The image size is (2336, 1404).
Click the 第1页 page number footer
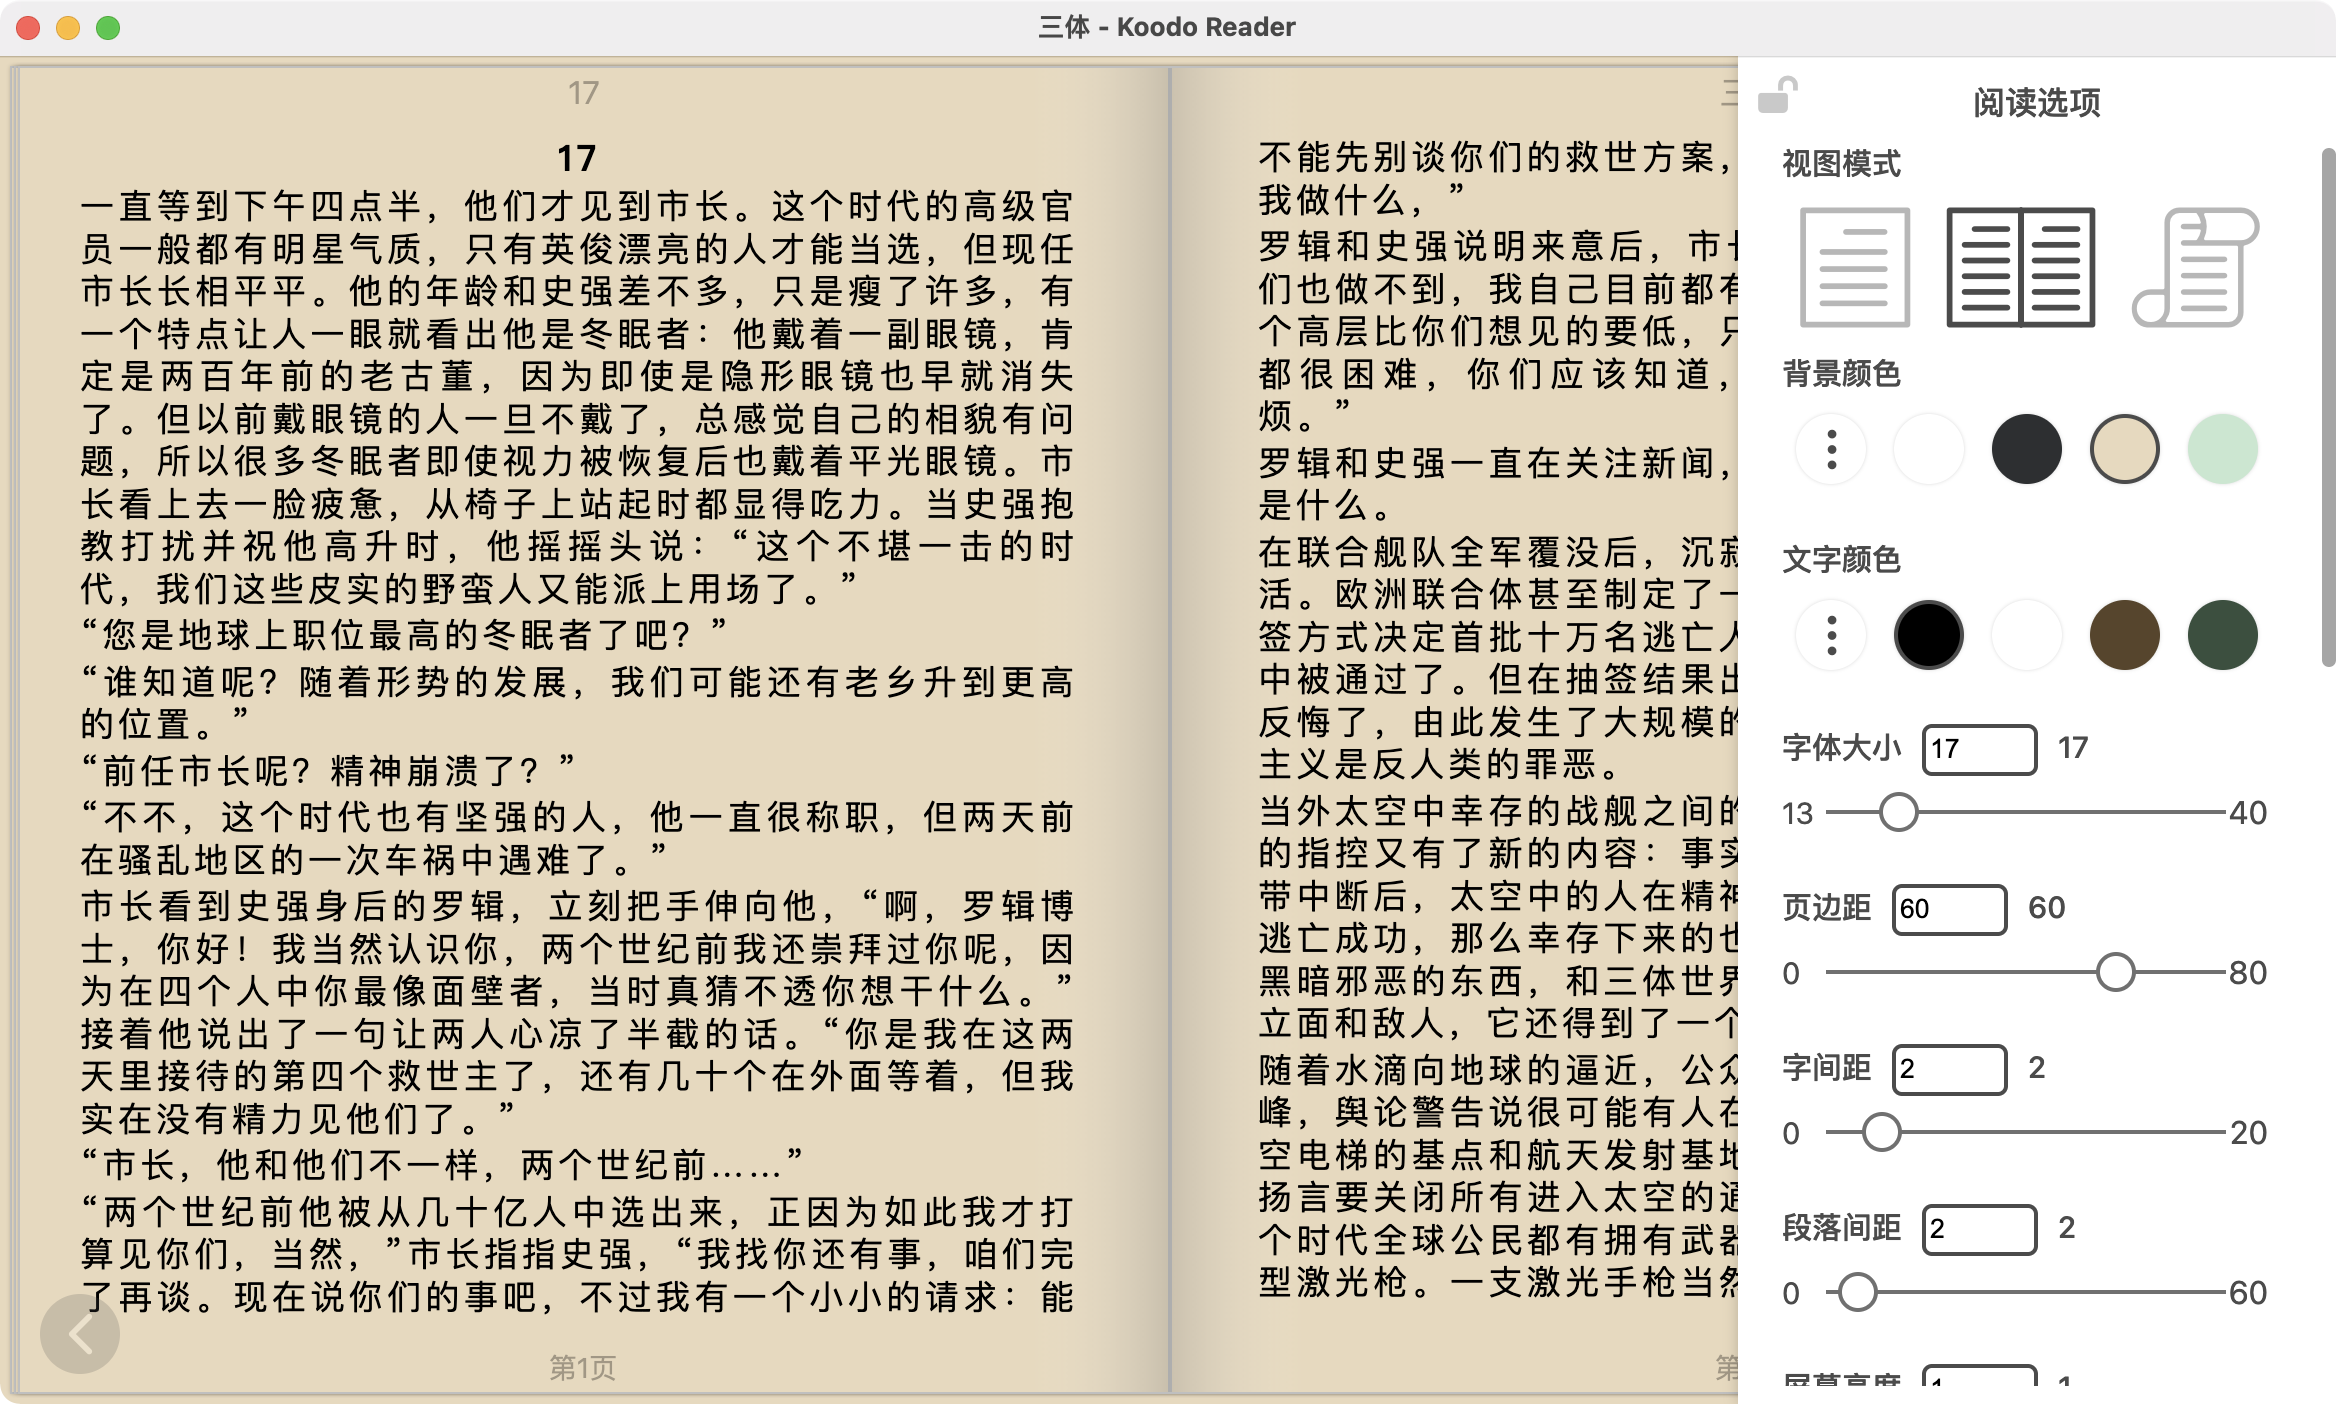coord(582,1367)
